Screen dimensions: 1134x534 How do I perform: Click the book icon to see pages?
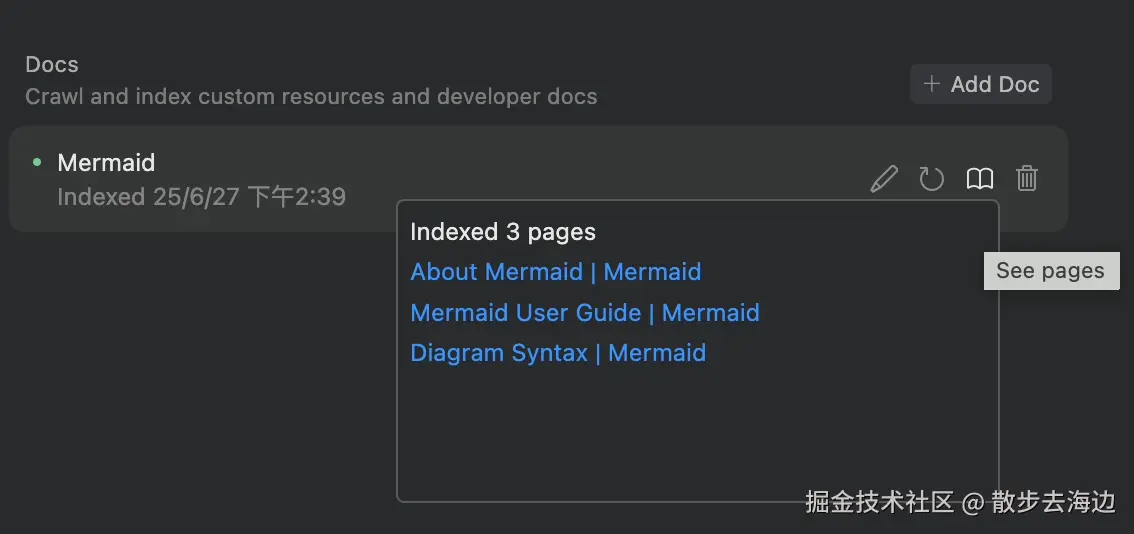pos(980,179)
